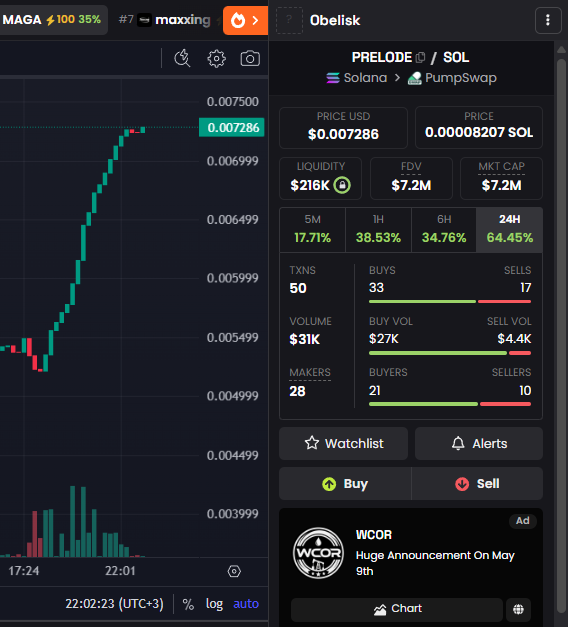Toggle auto scale on chart
568x627 pixels.
coord(246,604)
